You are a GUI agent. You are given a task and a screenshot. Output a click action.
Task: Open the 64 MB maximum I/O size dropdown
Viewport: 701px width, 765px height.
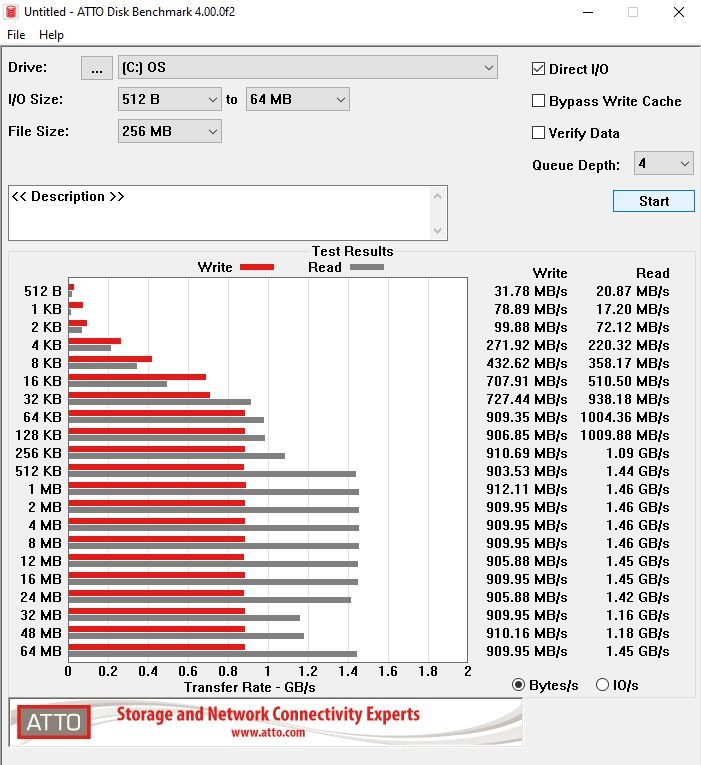click(297, 99)
